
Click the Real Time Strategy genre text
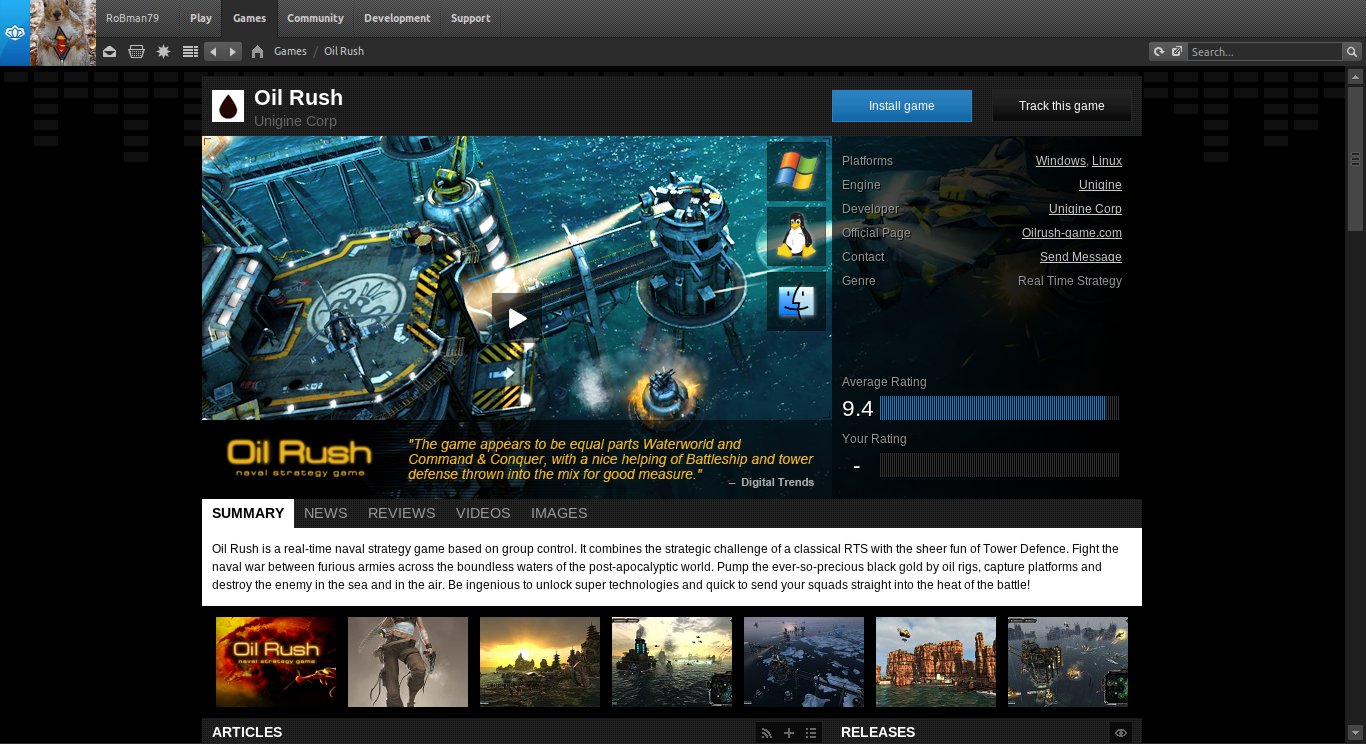point(1070,281)
